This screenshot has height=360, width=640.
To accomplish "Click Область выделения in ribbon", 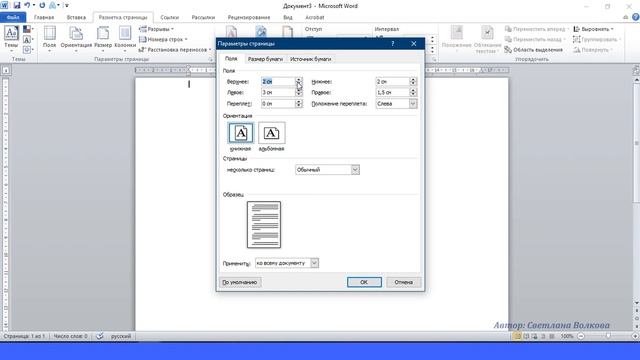I will [x=534, y=50].
